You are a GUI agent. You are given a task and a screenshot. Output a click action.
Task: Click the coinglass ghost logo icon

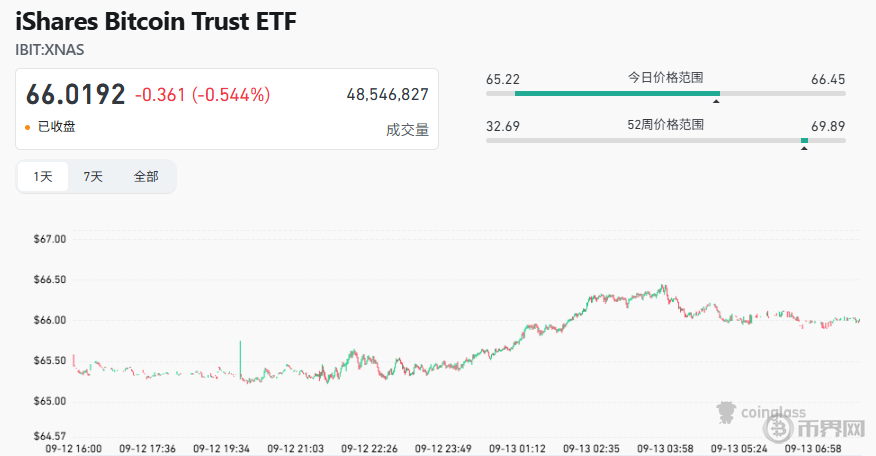[x=726, y=411]
